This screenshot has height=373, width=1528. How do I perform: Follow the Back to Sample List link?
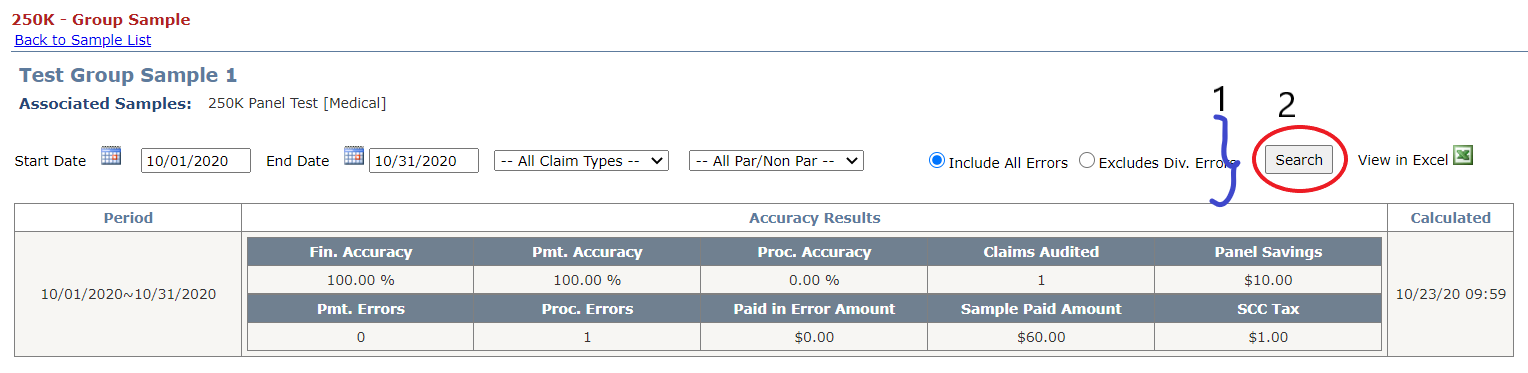(x=83, y=40)
